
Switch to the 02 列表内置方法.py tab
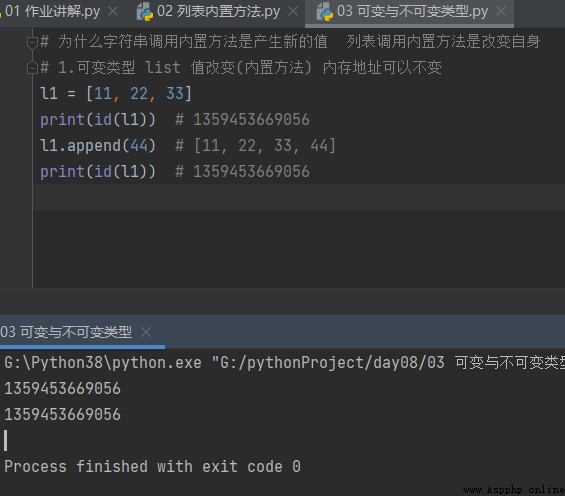[x=218, y=12]
